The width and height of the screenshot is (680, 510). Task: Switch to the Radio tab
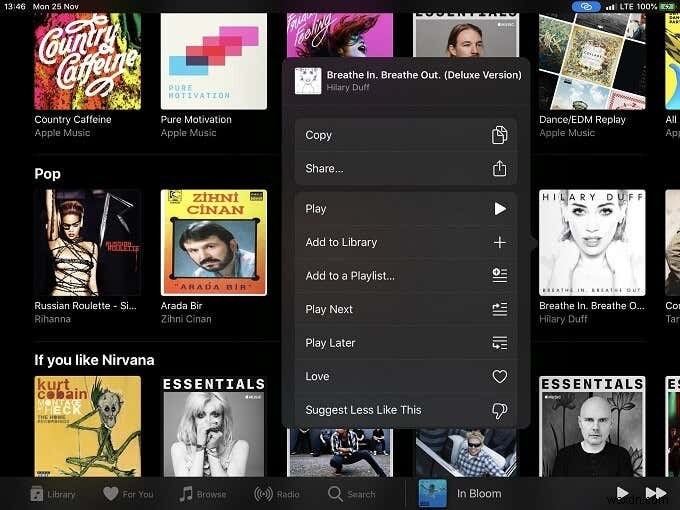277,494
